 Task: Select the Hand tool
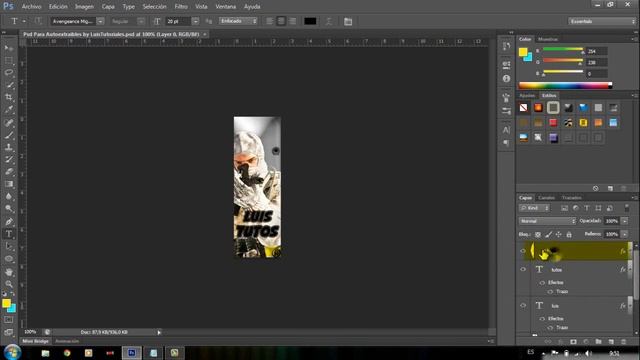(x=9, y=272)
